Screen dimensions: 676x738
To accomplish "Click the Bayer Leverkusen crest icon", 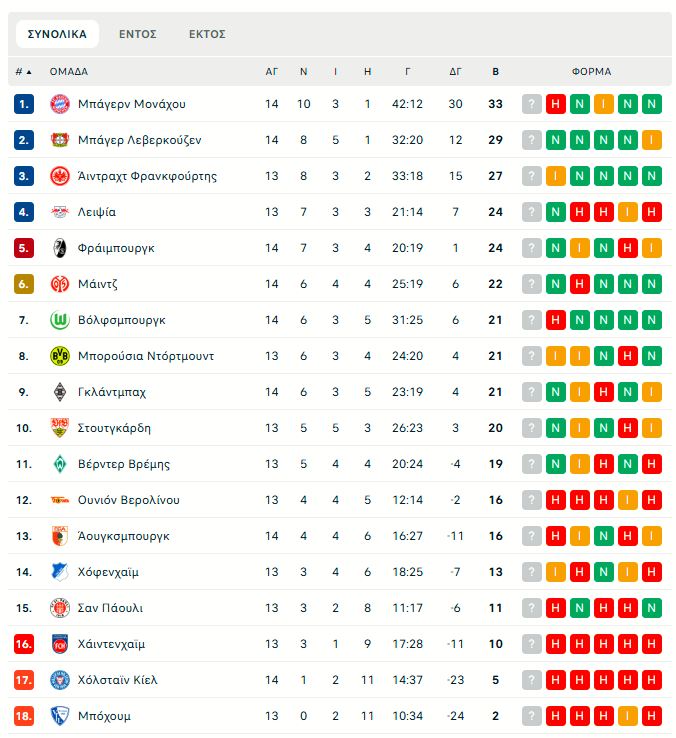I will click(59, 140).
